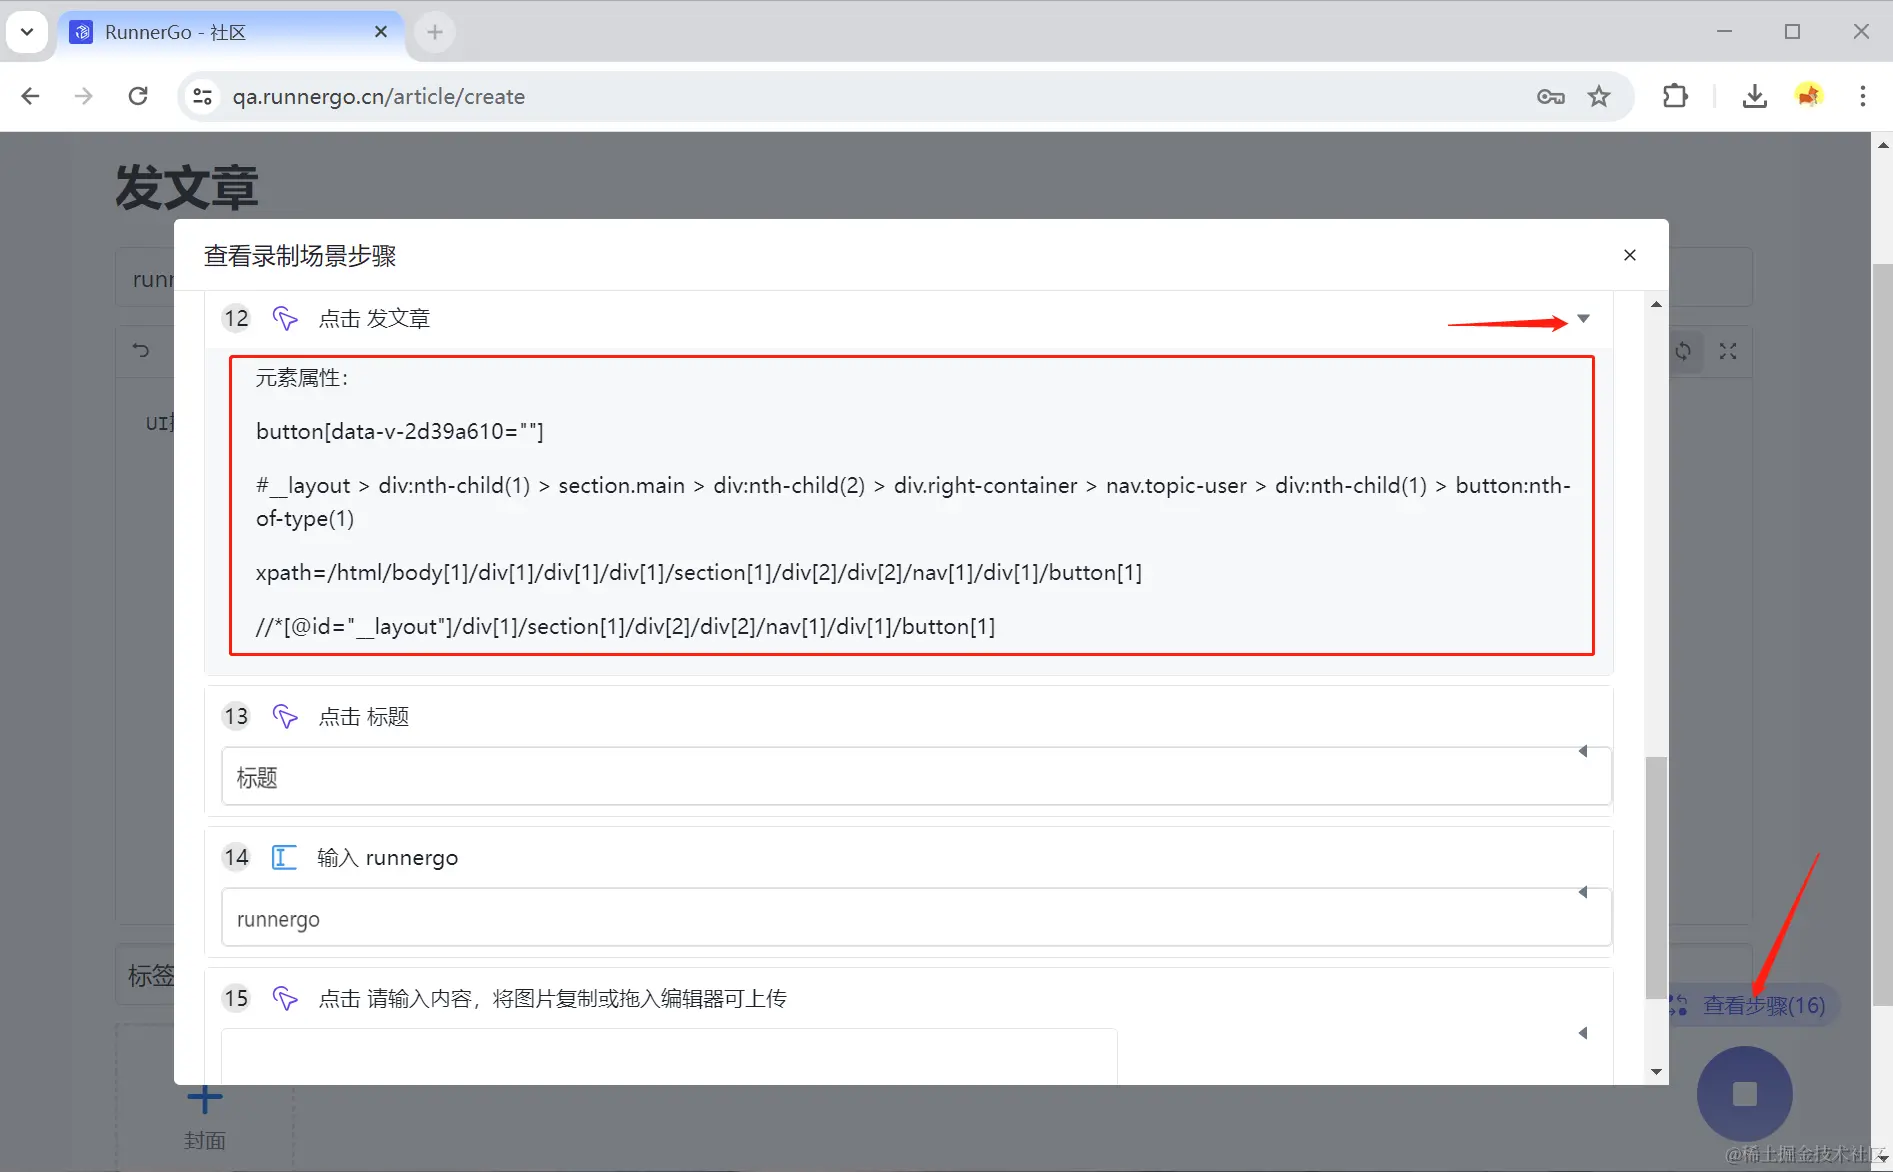Click the step 15 cursor click icon
The height and width of the screenshot is (1172, 1893).
[x=285, y=999]
